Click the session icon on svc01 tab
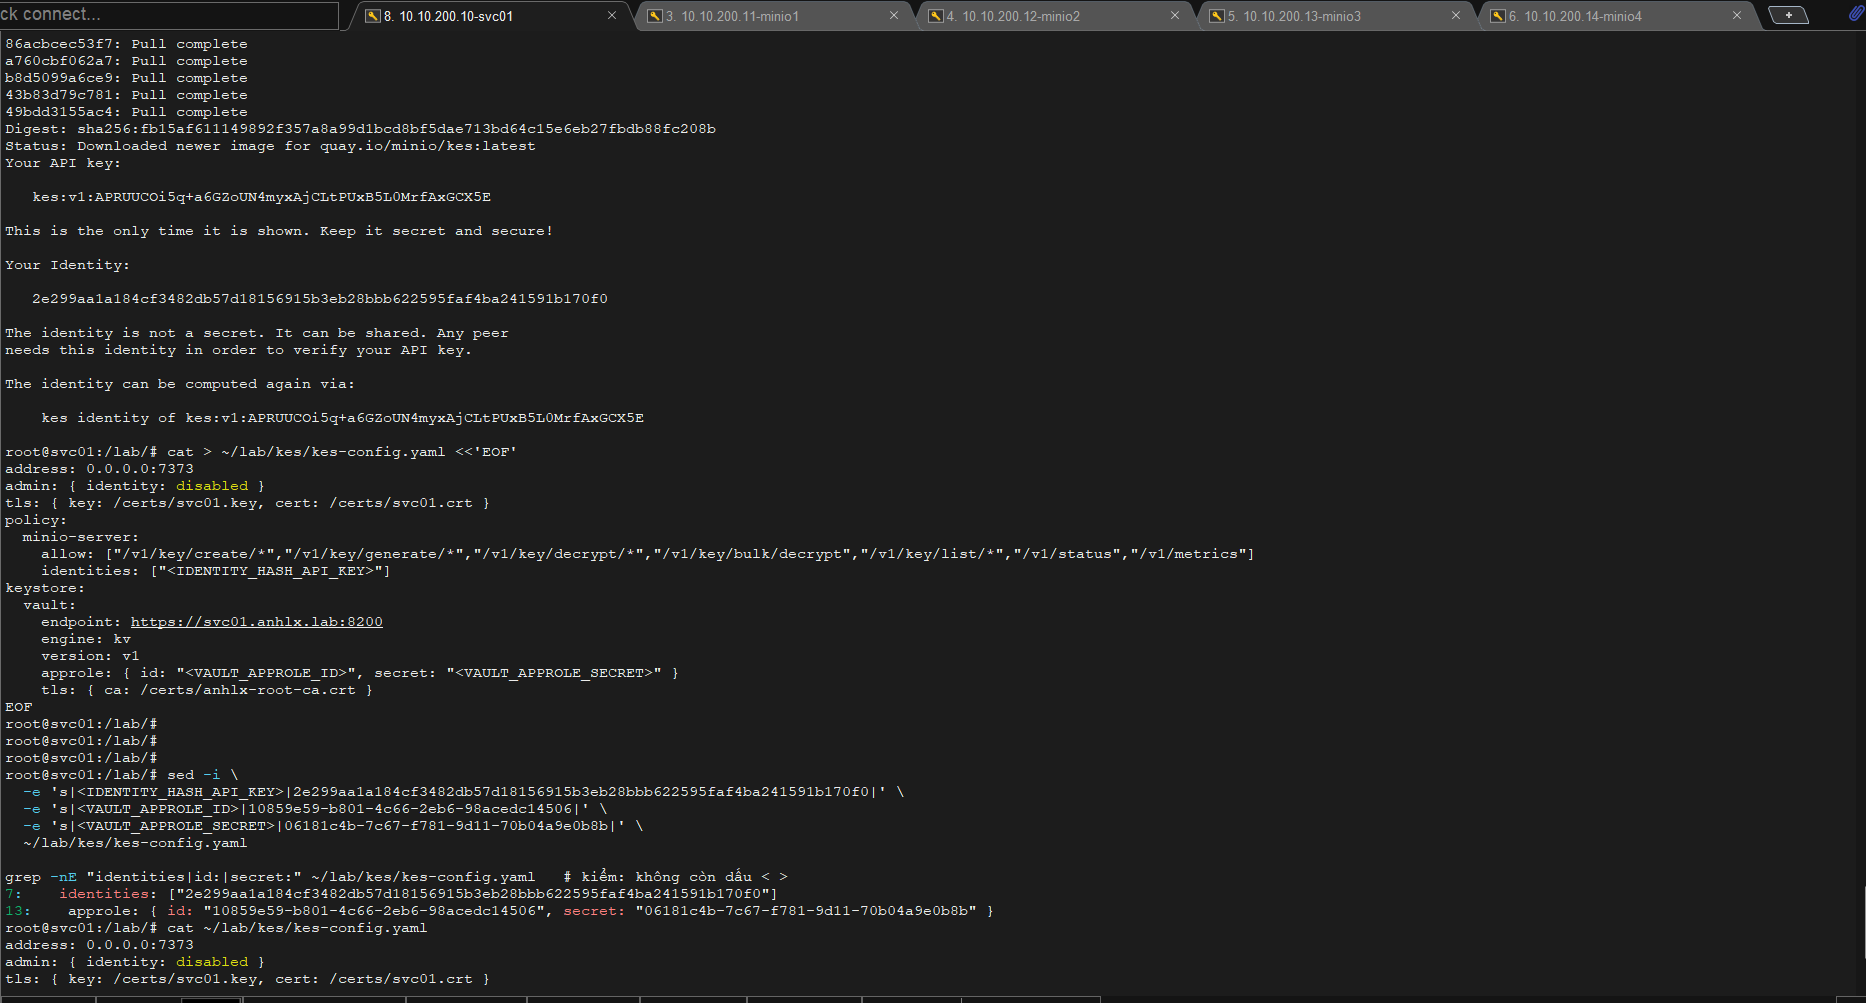Image resolution: width=1866 pixels, height=1003 pixels. pyautogui.click(x=373, y=16)
